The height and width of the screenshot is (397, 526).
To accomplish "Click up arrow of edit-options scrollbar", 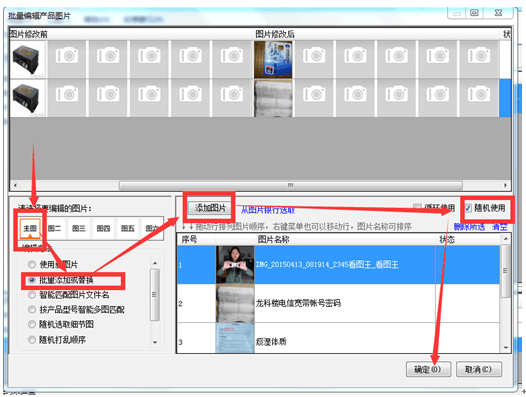I will click(x=155, y=263).
